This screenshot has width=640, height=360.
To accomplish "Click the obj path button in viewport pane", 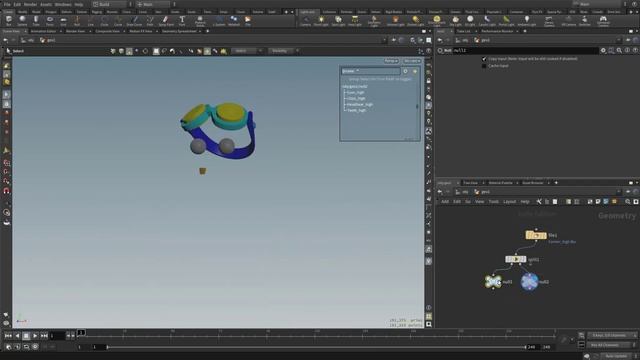I will click(28, 40).
